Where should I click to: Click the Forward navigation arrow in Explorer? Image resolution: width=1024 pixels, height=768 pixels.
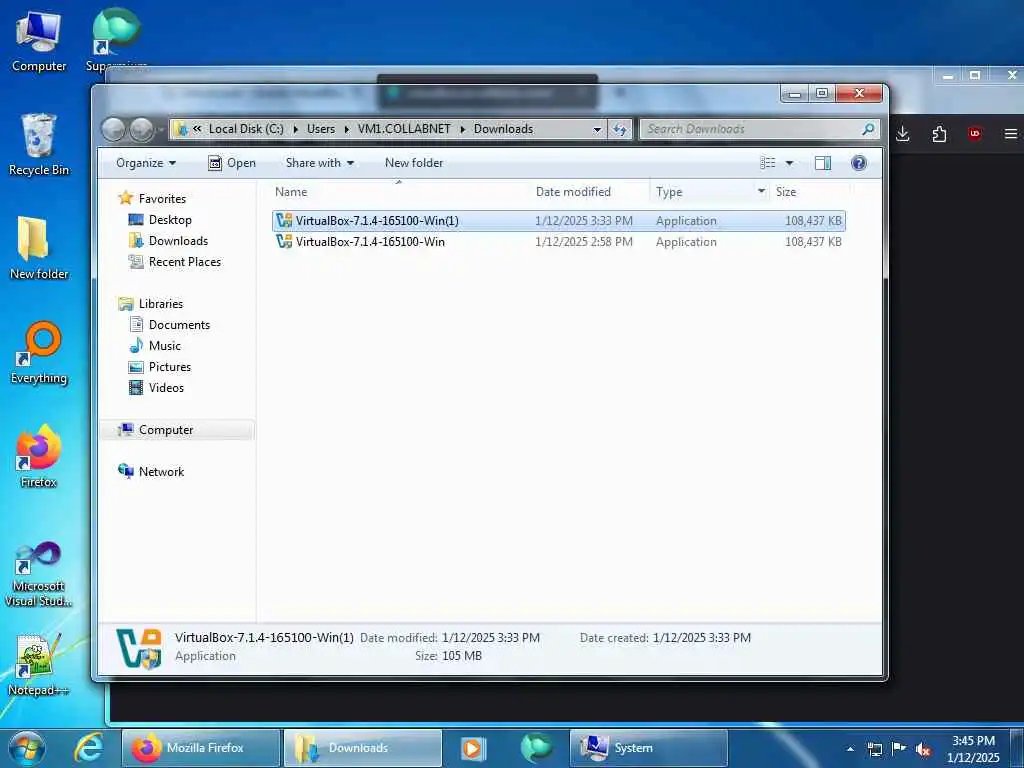pyautogui.click(x=142, y=129)
